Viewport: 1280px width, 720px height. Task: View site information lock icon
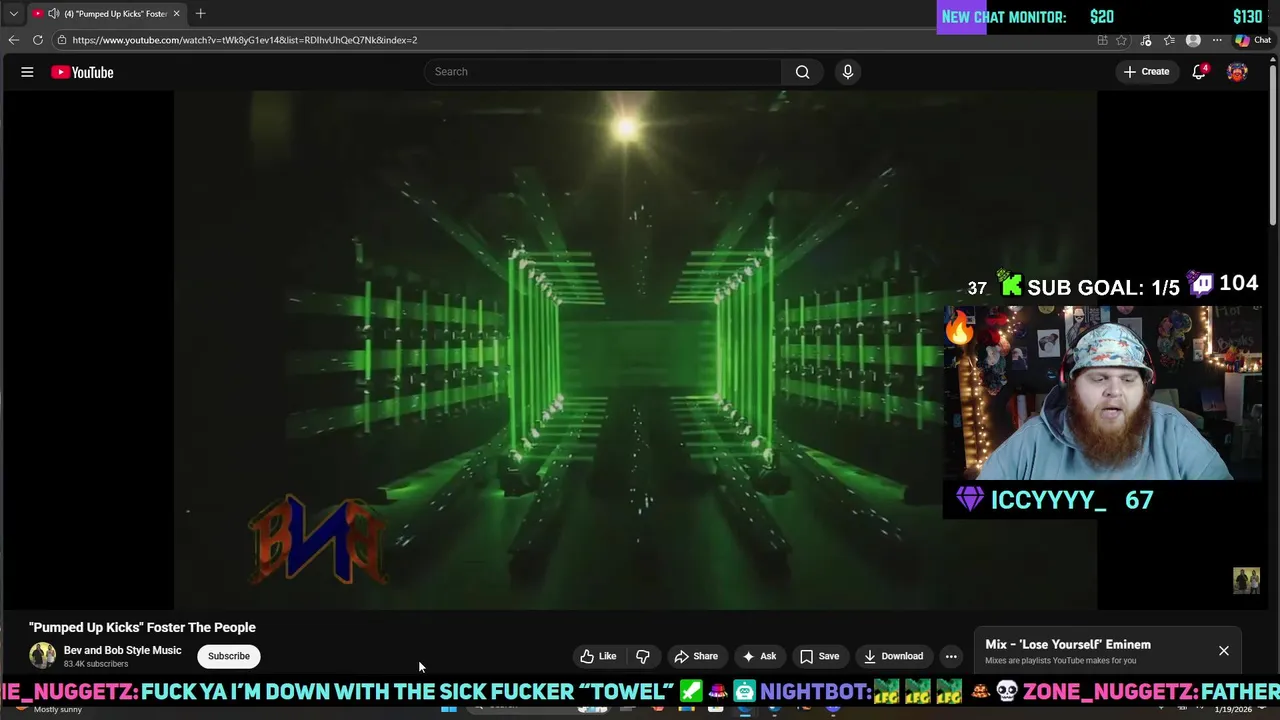tap(62, 40)
